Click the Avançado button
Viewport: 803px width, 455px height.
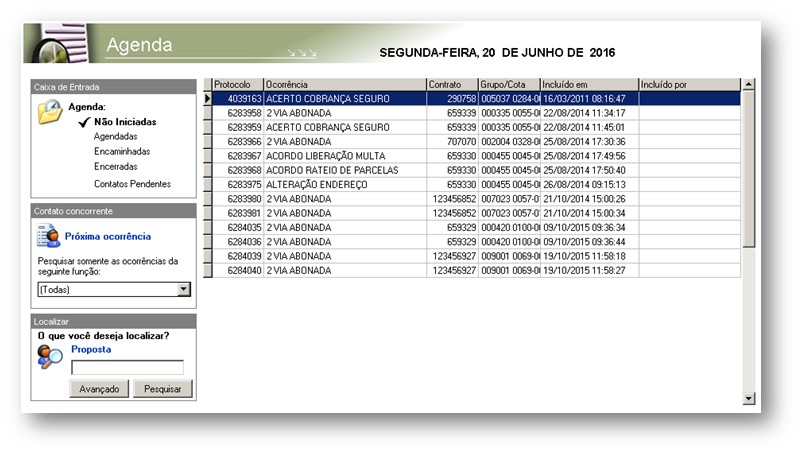99,389
